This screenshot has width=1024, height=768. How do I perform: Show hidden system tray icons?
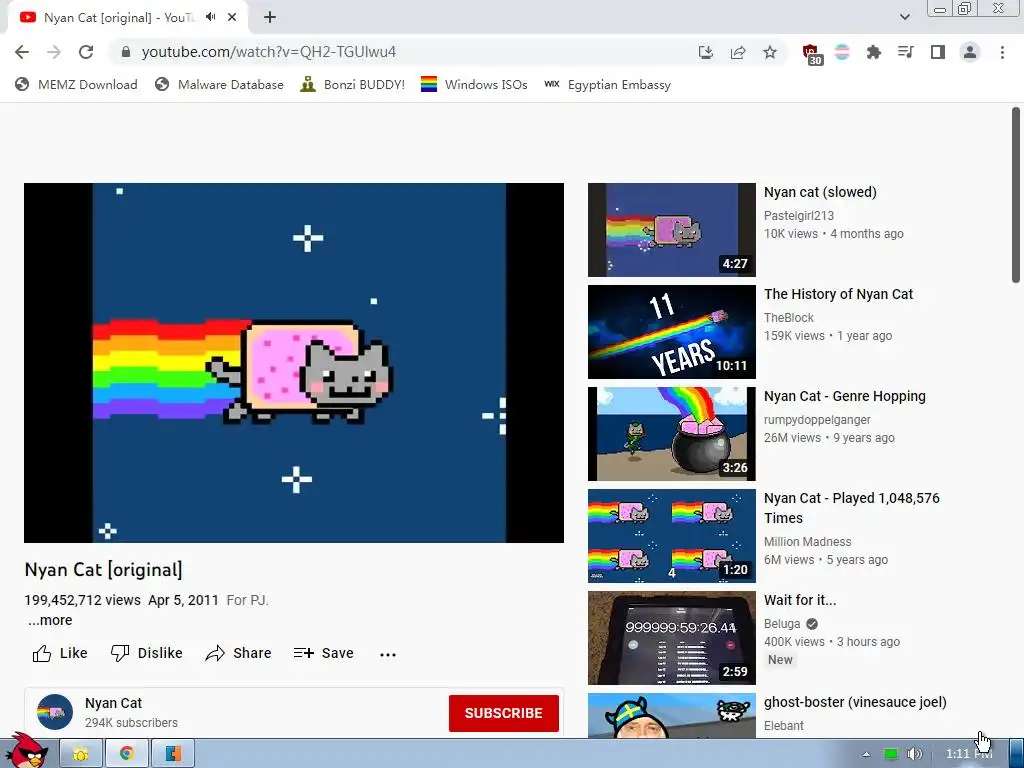866,754
